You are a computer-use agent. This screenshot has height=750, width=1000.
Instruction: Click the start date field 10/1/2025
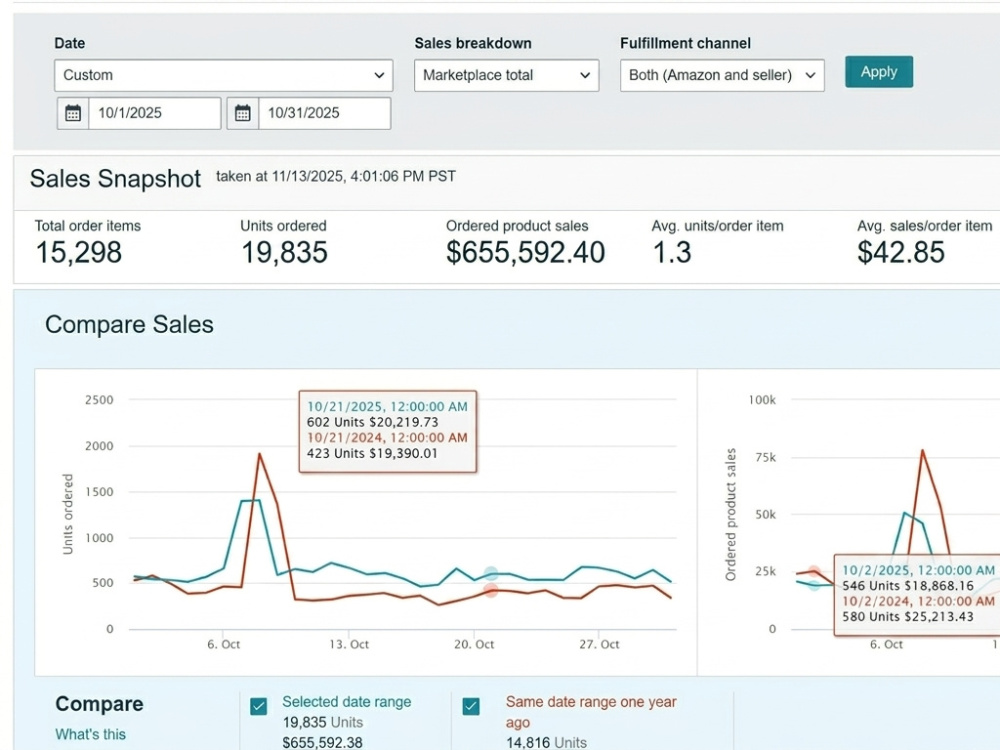155,114
